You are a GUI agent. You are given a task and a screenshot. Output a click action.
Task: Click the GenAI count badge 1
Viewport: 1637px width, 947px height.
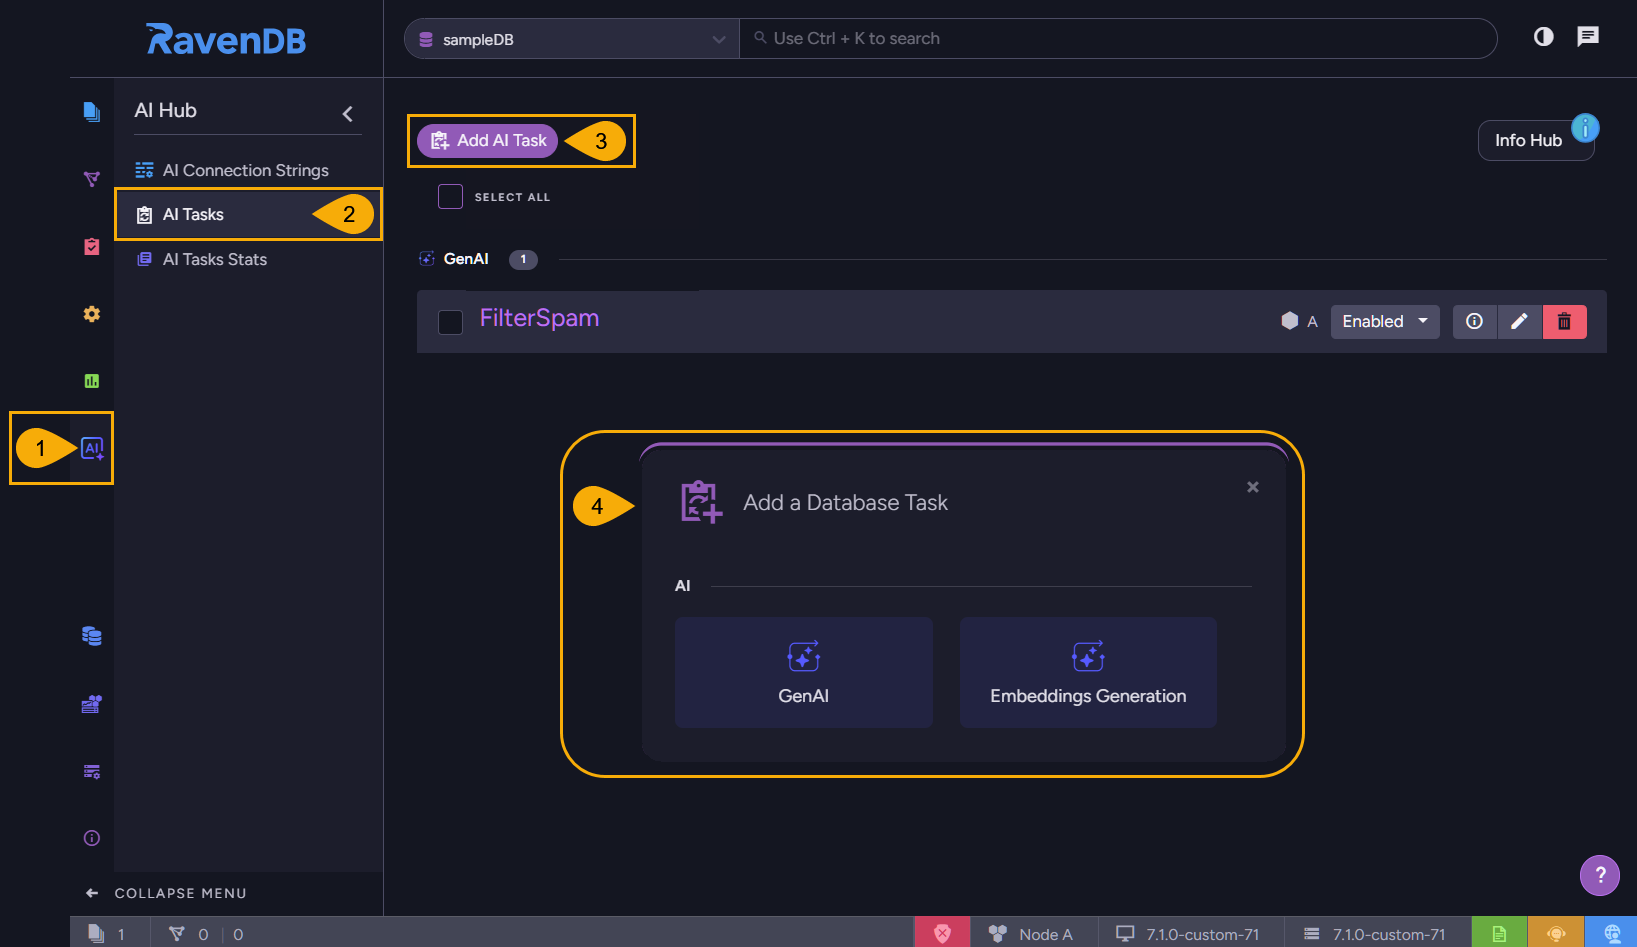point(523,259)
